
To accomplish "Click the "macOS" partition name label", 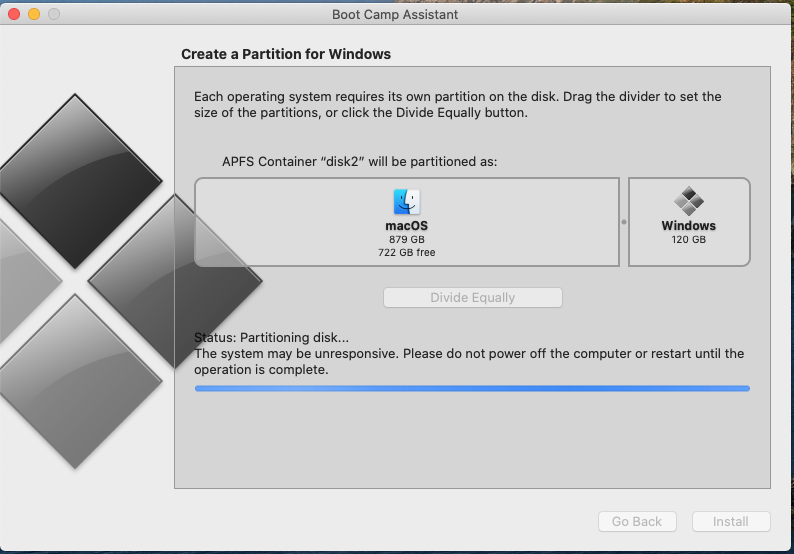I will click(x=407, y=225).
